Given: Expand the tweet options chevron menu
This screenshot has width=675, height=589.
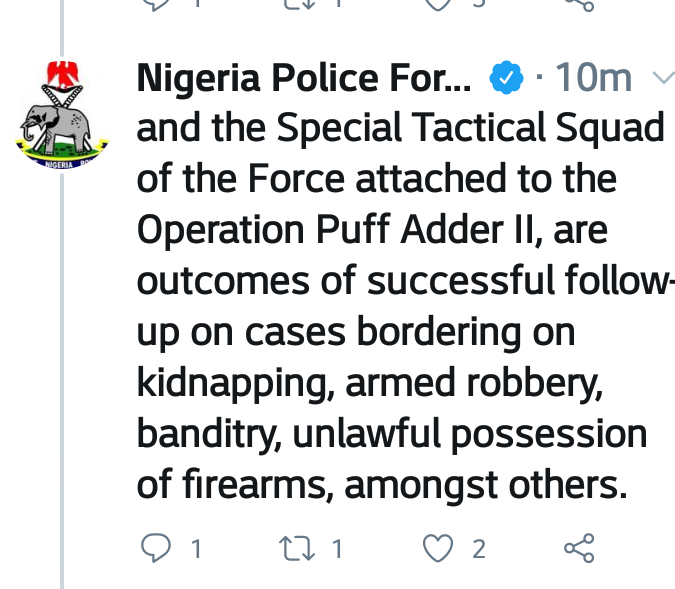Looking at the screenshot, I should tap(663, 78).
